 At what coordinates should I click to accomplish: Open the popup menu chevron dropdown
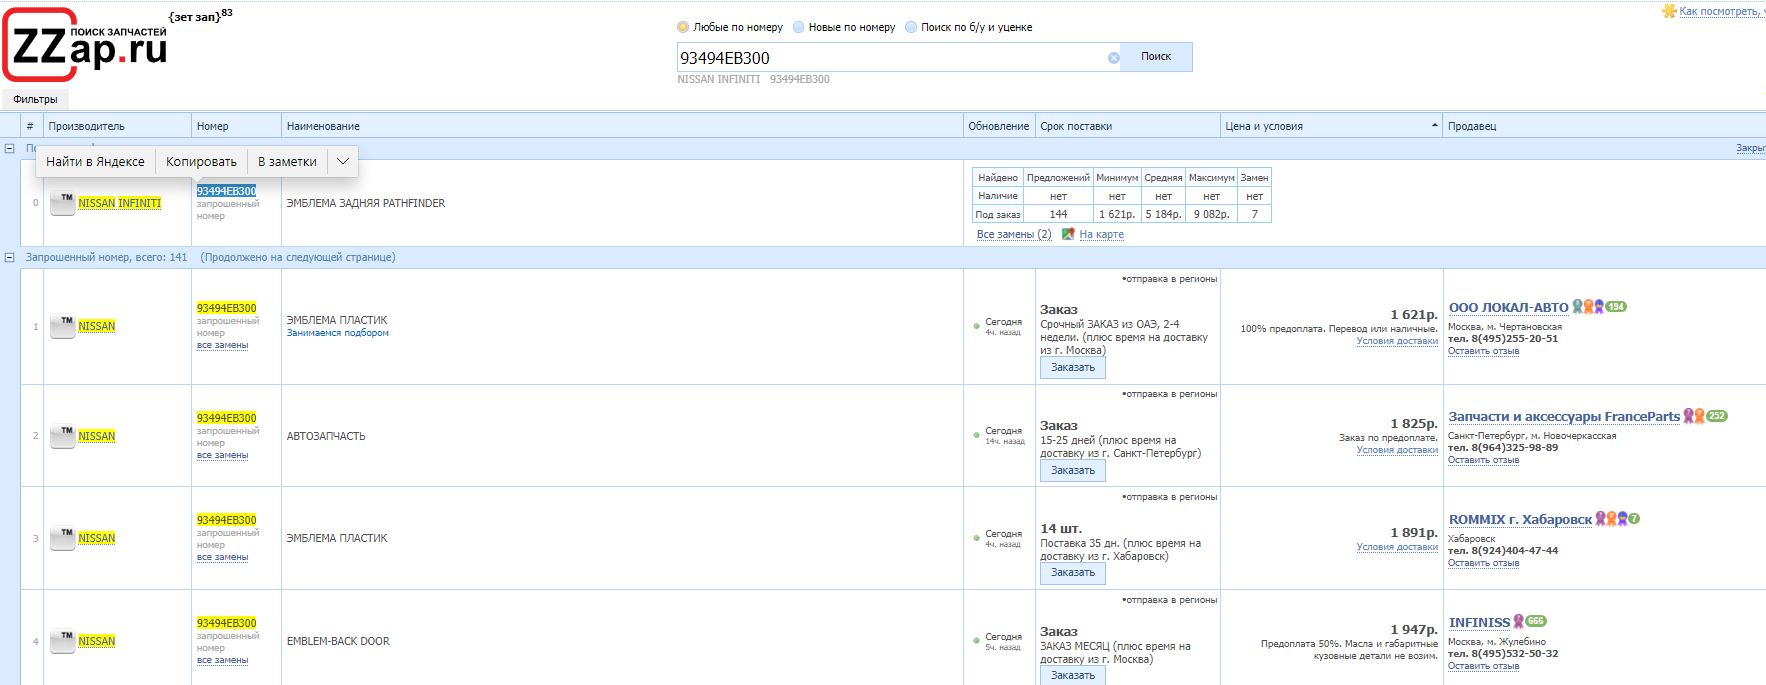(x=342, y=161)
